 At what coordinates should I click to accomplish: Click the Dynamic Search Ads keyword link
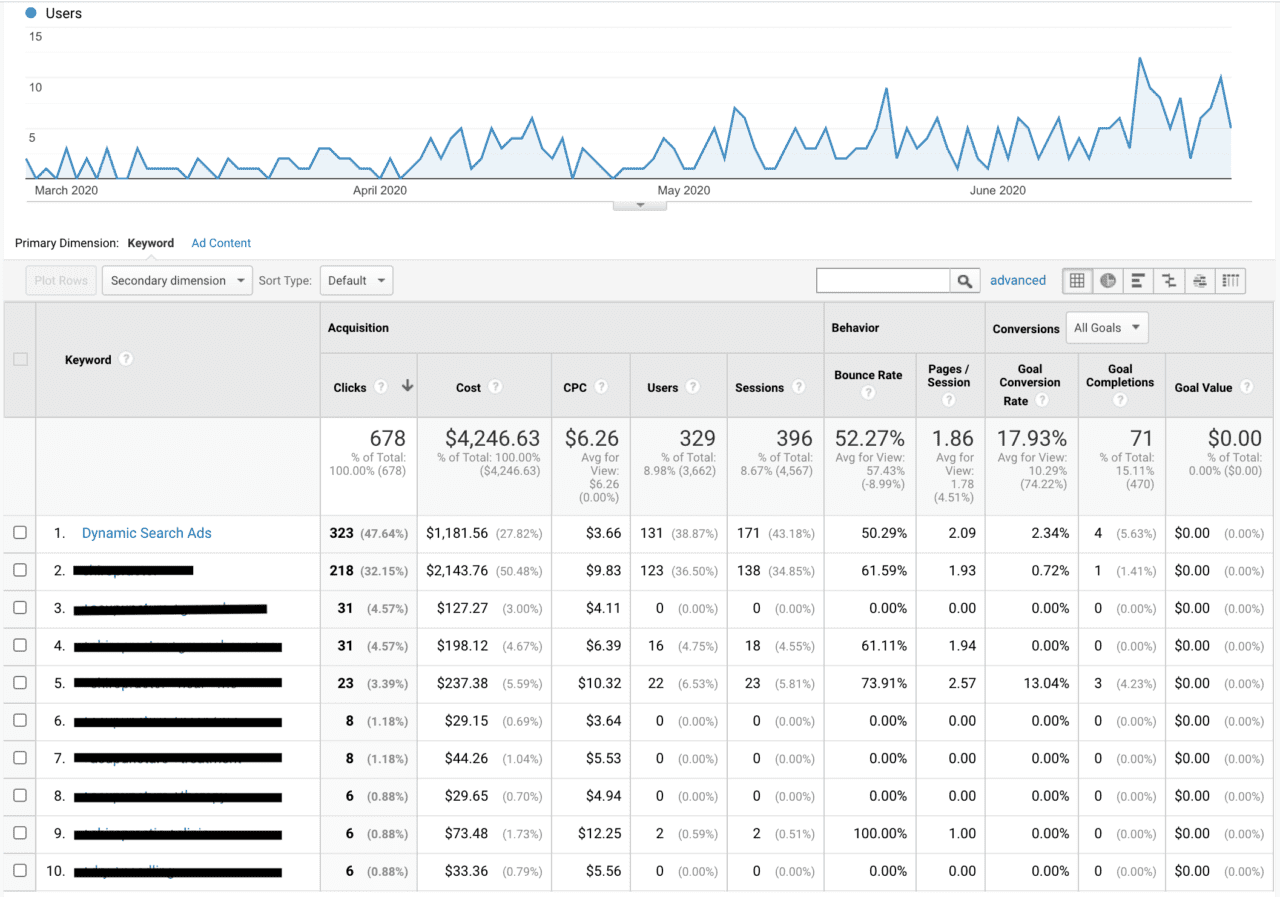coord(146,533)
